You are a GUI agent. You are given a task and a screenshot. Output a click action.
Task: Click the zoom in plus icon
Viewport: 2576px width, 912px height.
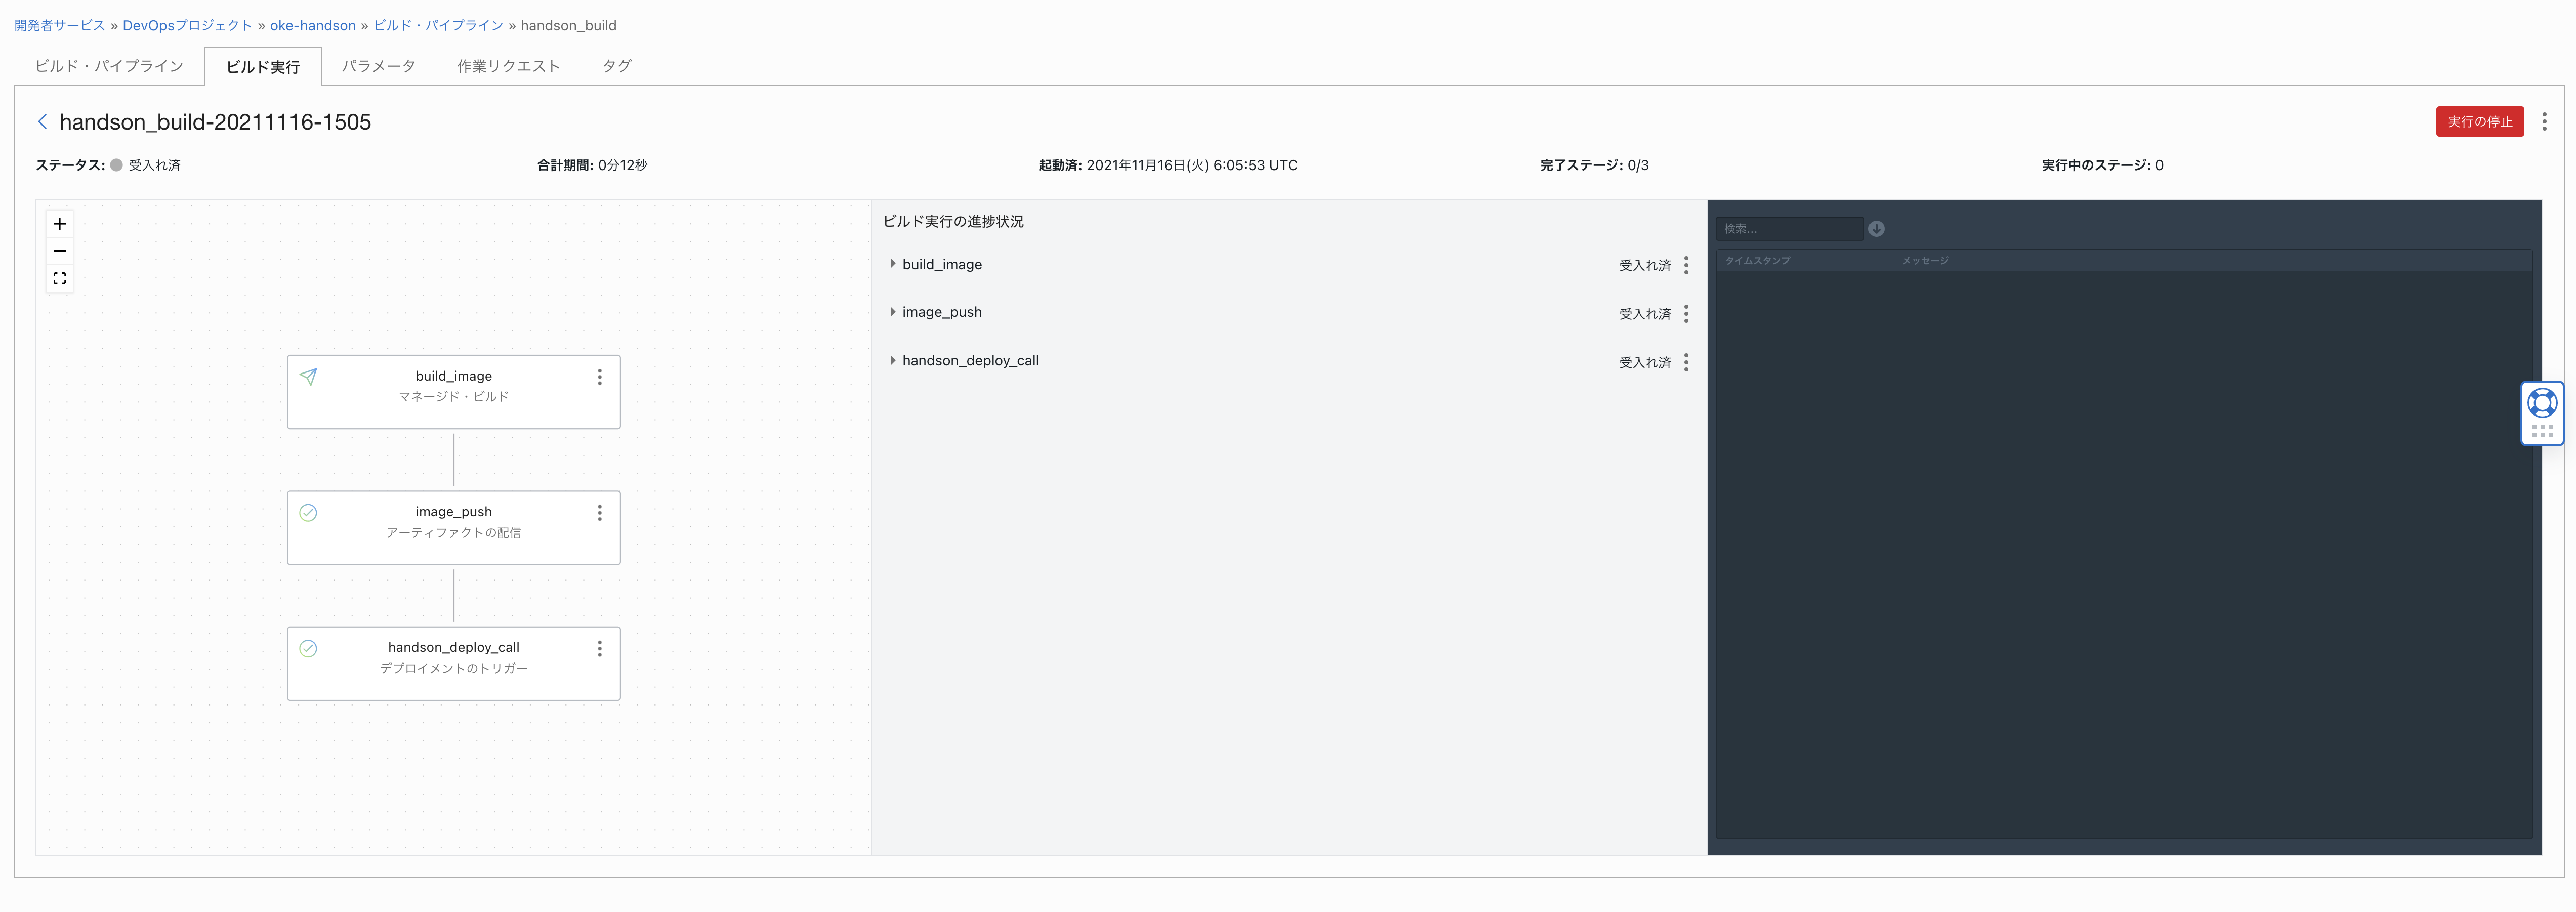pyautogui.click(x=60, y=224)
